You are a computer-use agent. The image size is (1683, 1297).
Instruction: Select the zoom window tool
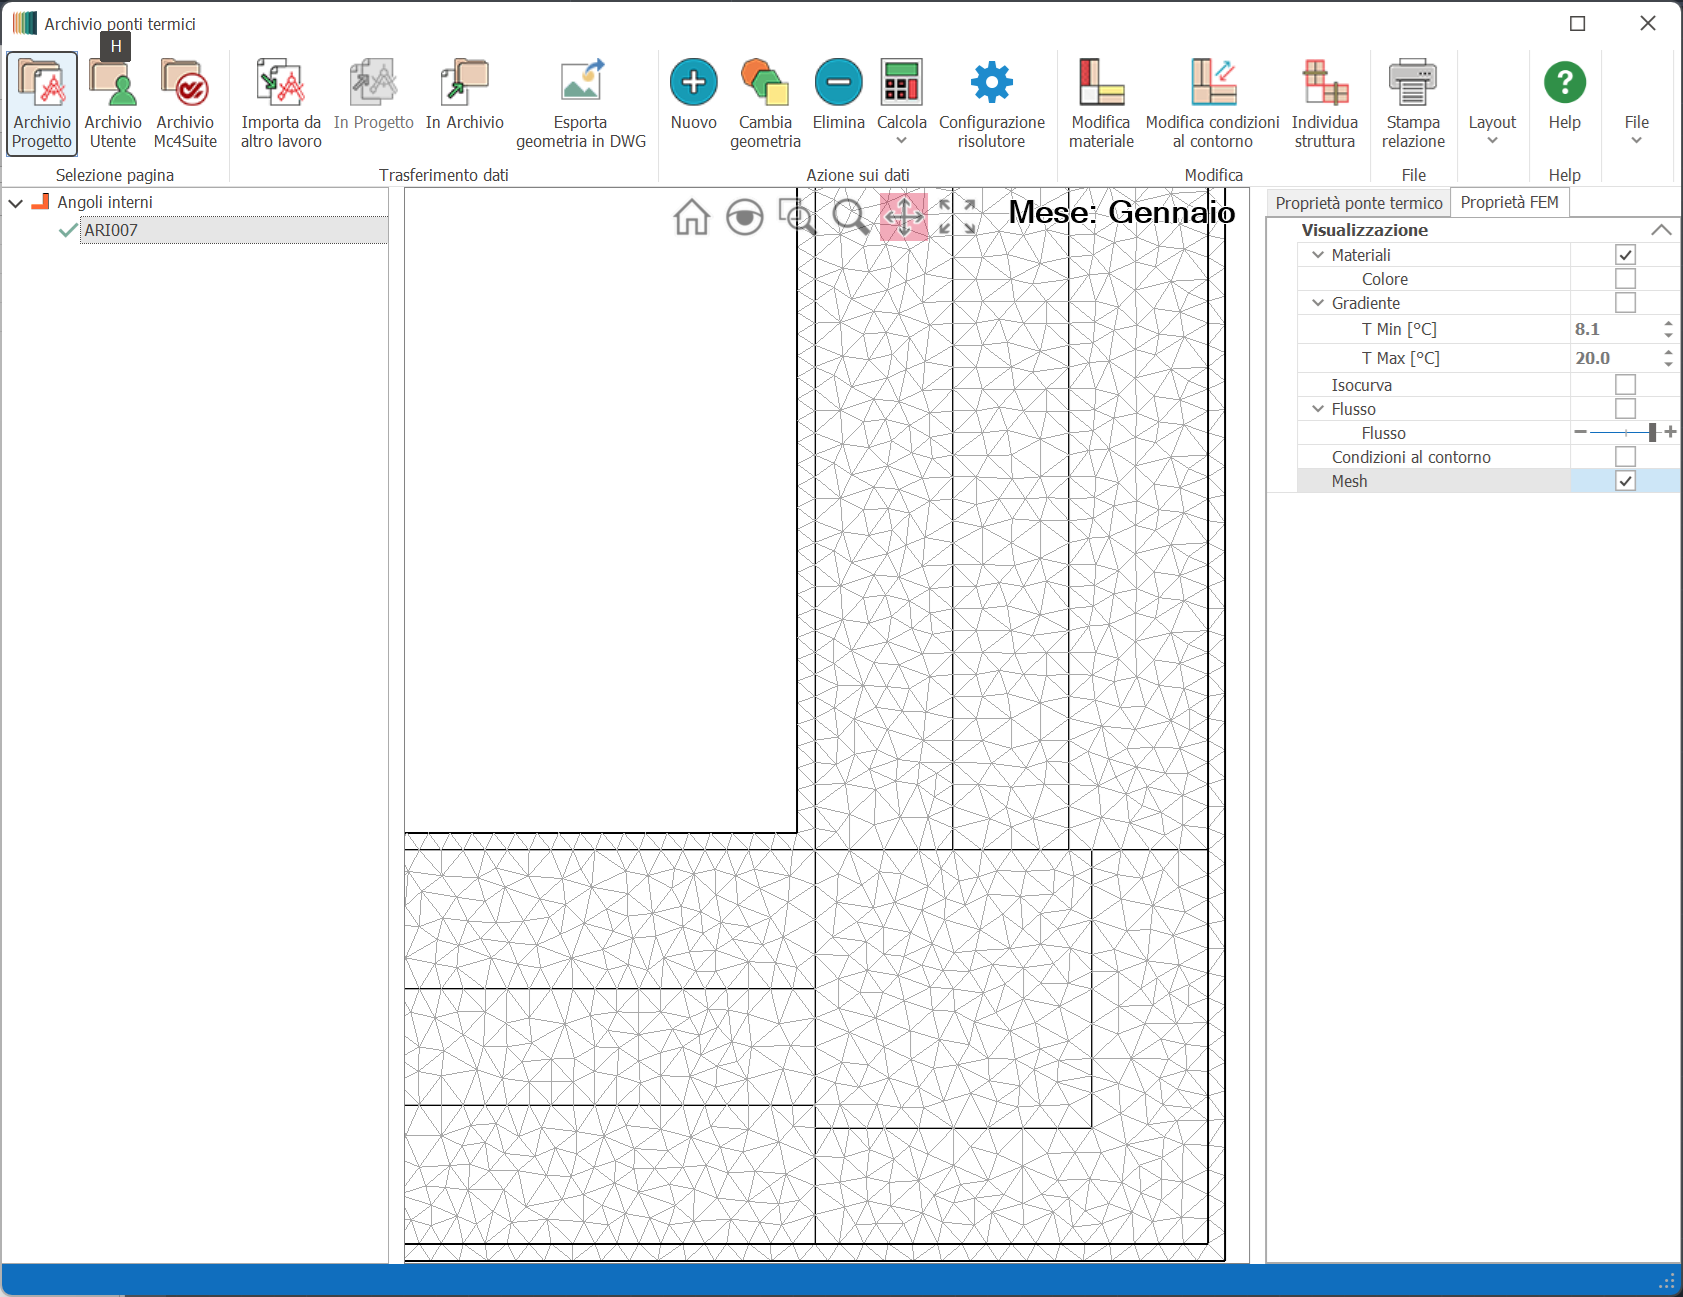click(798, 217)
